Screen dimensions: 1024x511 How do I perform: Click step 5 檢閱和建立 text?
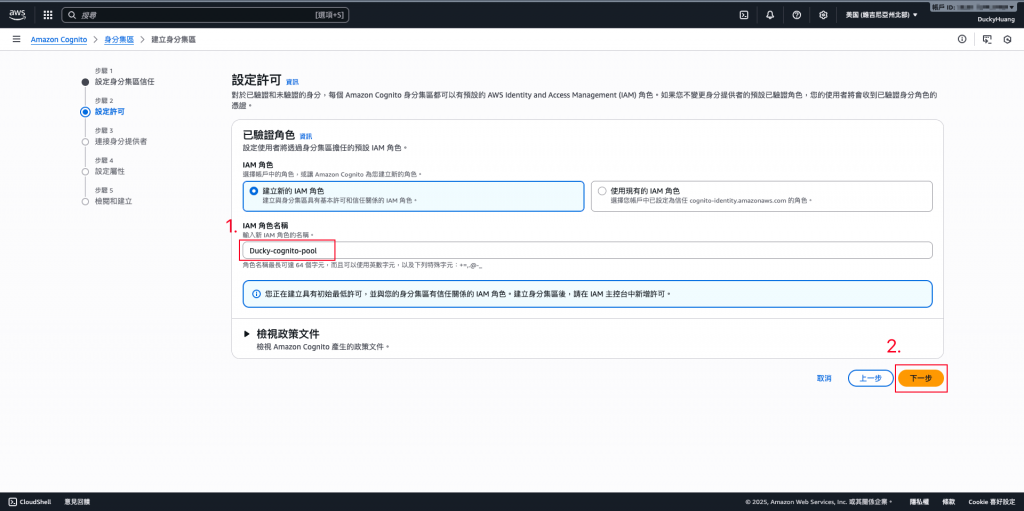pyautogui.click(x=114, y=201)
